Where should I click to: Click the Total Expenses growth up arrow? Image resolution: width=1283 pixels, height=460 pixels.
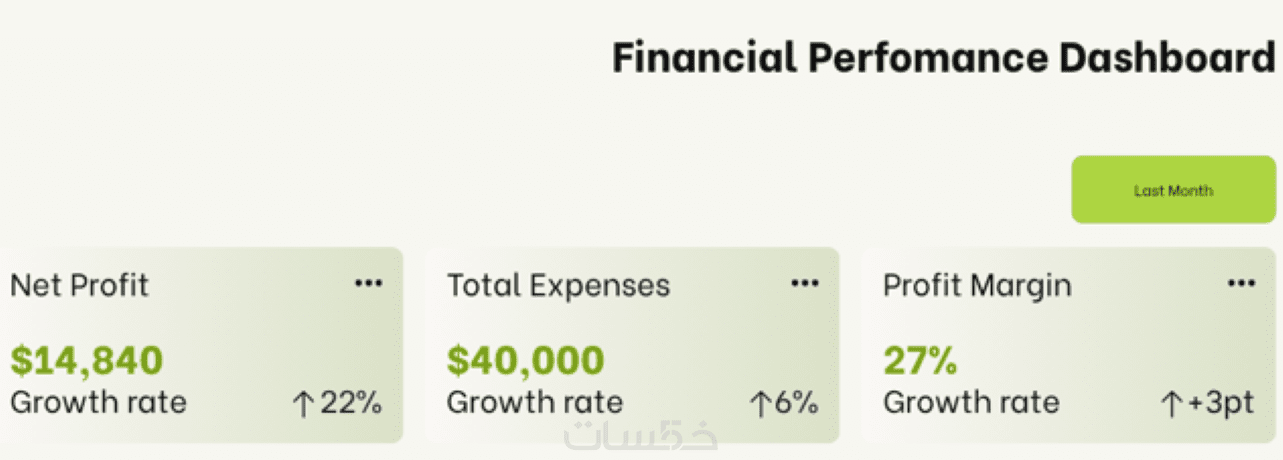[760, 404]
